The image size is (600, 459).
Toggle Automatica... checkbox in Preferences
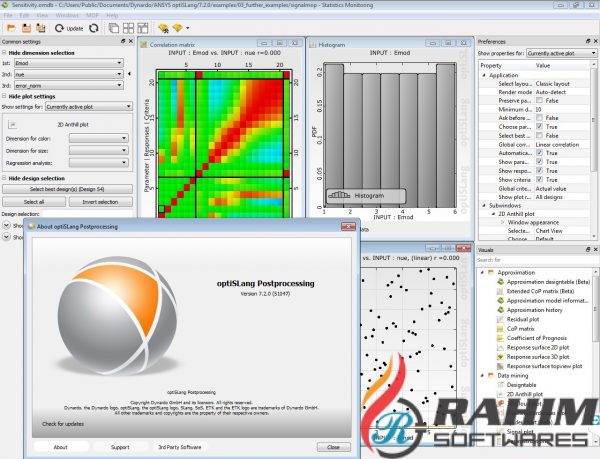click(x=539, y=153)
